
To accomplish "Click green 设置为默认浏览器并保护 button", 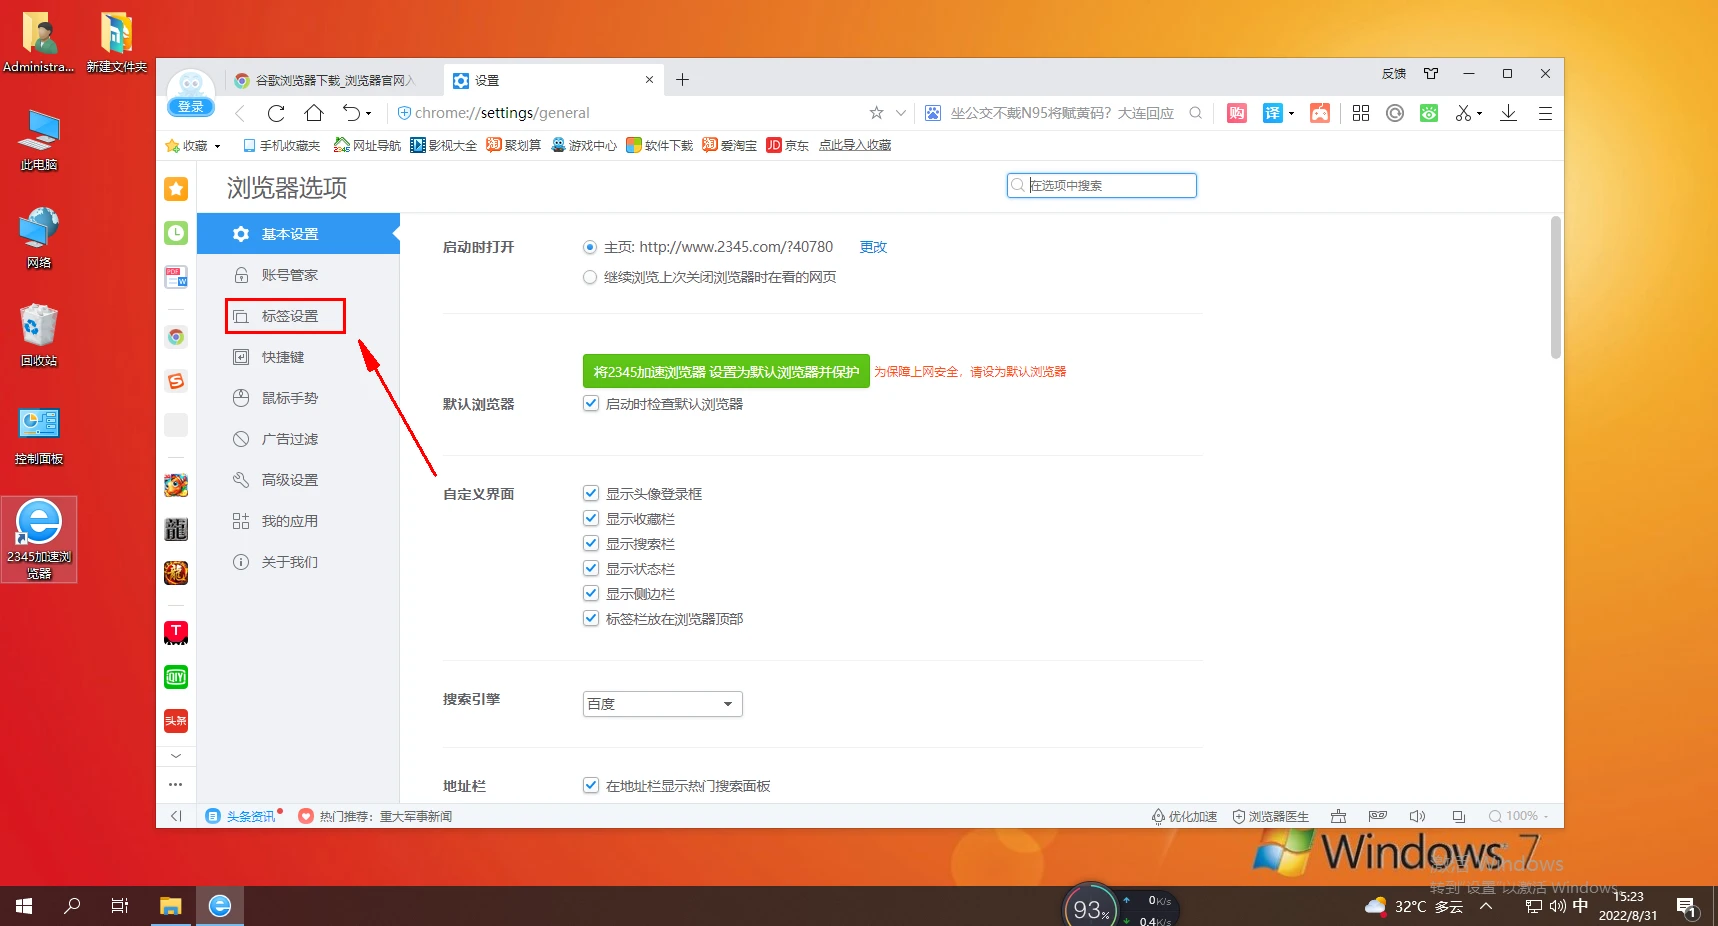I will point(726,371).
